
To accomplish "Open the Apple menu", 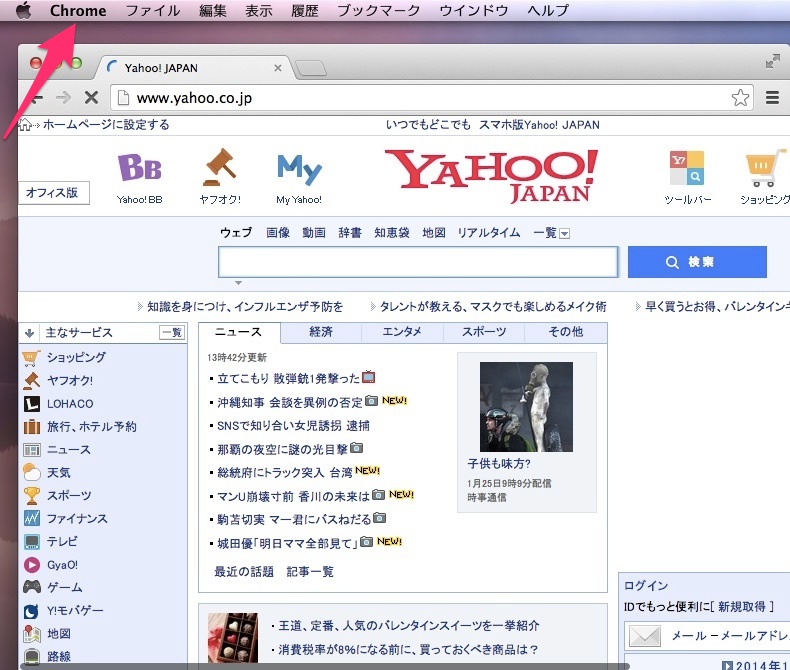I will [x=23, y=10].
